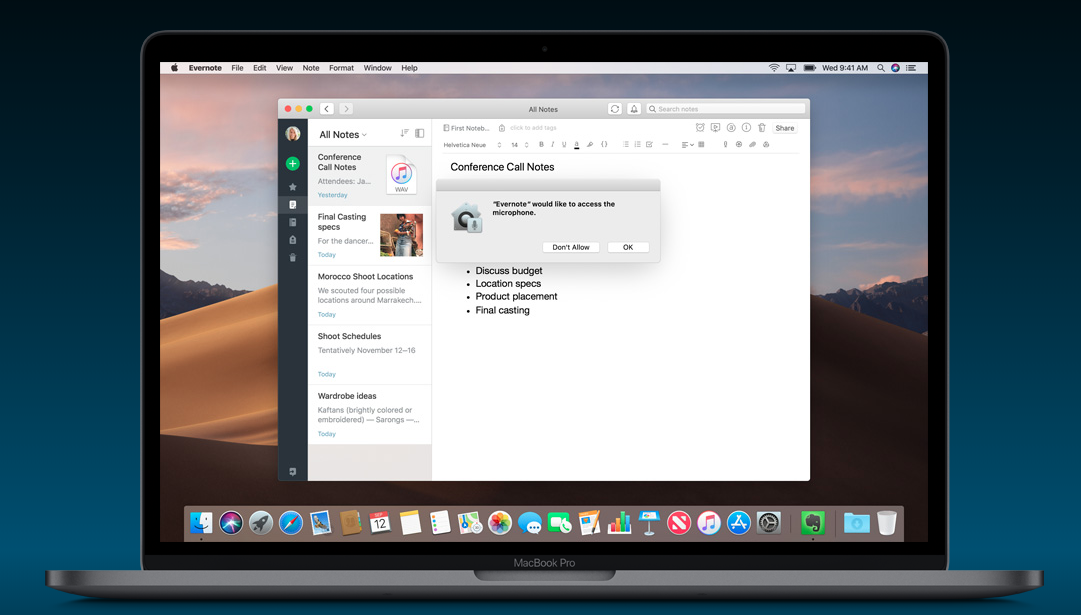
Task: Open the Trash in Evernote sidebar
Action: [292, 258]
